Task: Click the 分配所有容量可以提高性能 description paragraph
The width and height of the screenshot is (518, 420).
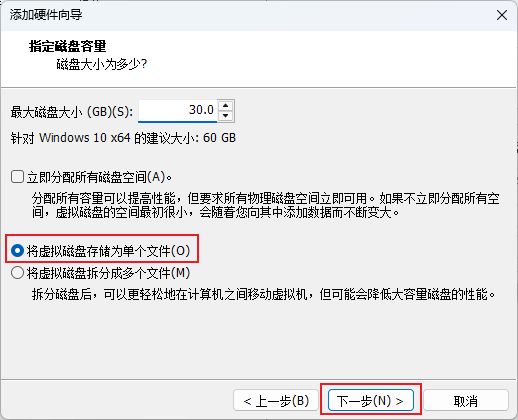Action: tap(266, 205)
